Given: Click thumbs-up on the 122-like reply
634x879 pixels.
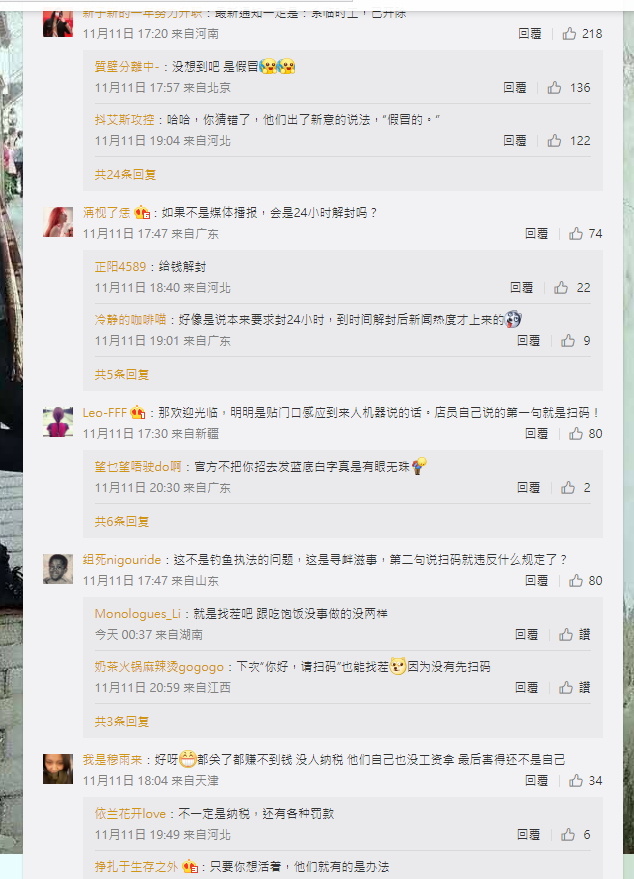Looking at the screenshot, I should [554, 140].
